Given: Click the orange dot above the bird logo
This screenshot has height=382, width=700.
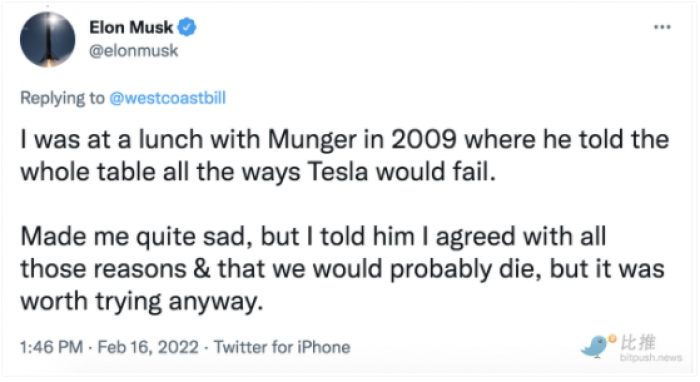Looking at the screenshot, I should pyautogui.click(x=612, y=339).
